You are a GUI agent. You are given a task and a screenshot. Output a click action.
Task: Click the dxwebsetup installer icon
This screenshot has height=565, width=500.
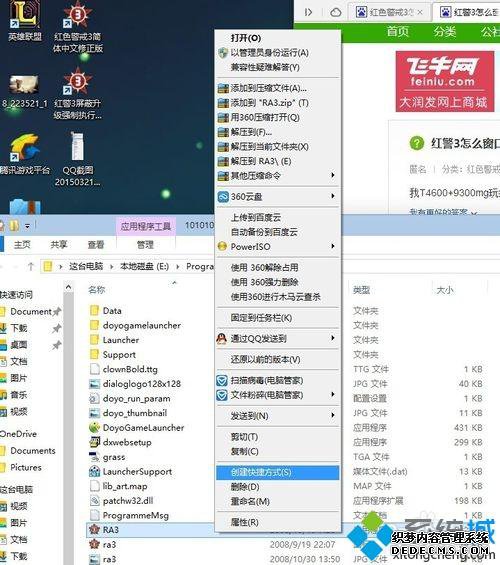[x=94, y=442]
